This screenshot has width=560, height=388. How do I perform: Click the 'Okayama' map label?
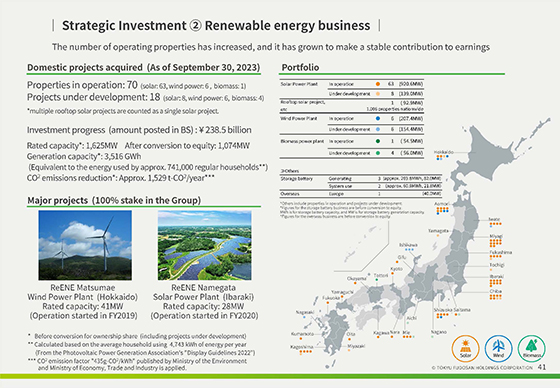tap(357, 278)
